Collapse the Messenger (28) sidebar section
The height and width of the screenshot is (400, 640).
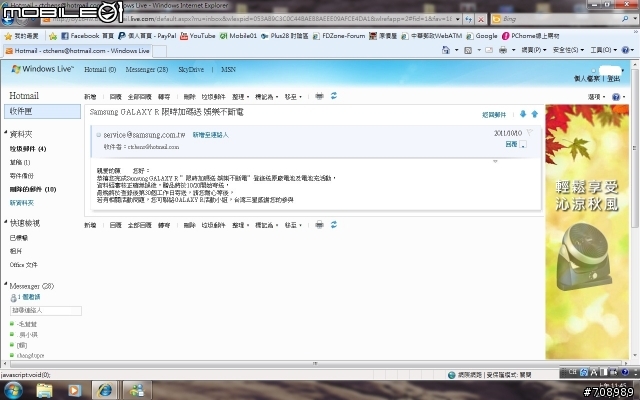coord(6,284)
